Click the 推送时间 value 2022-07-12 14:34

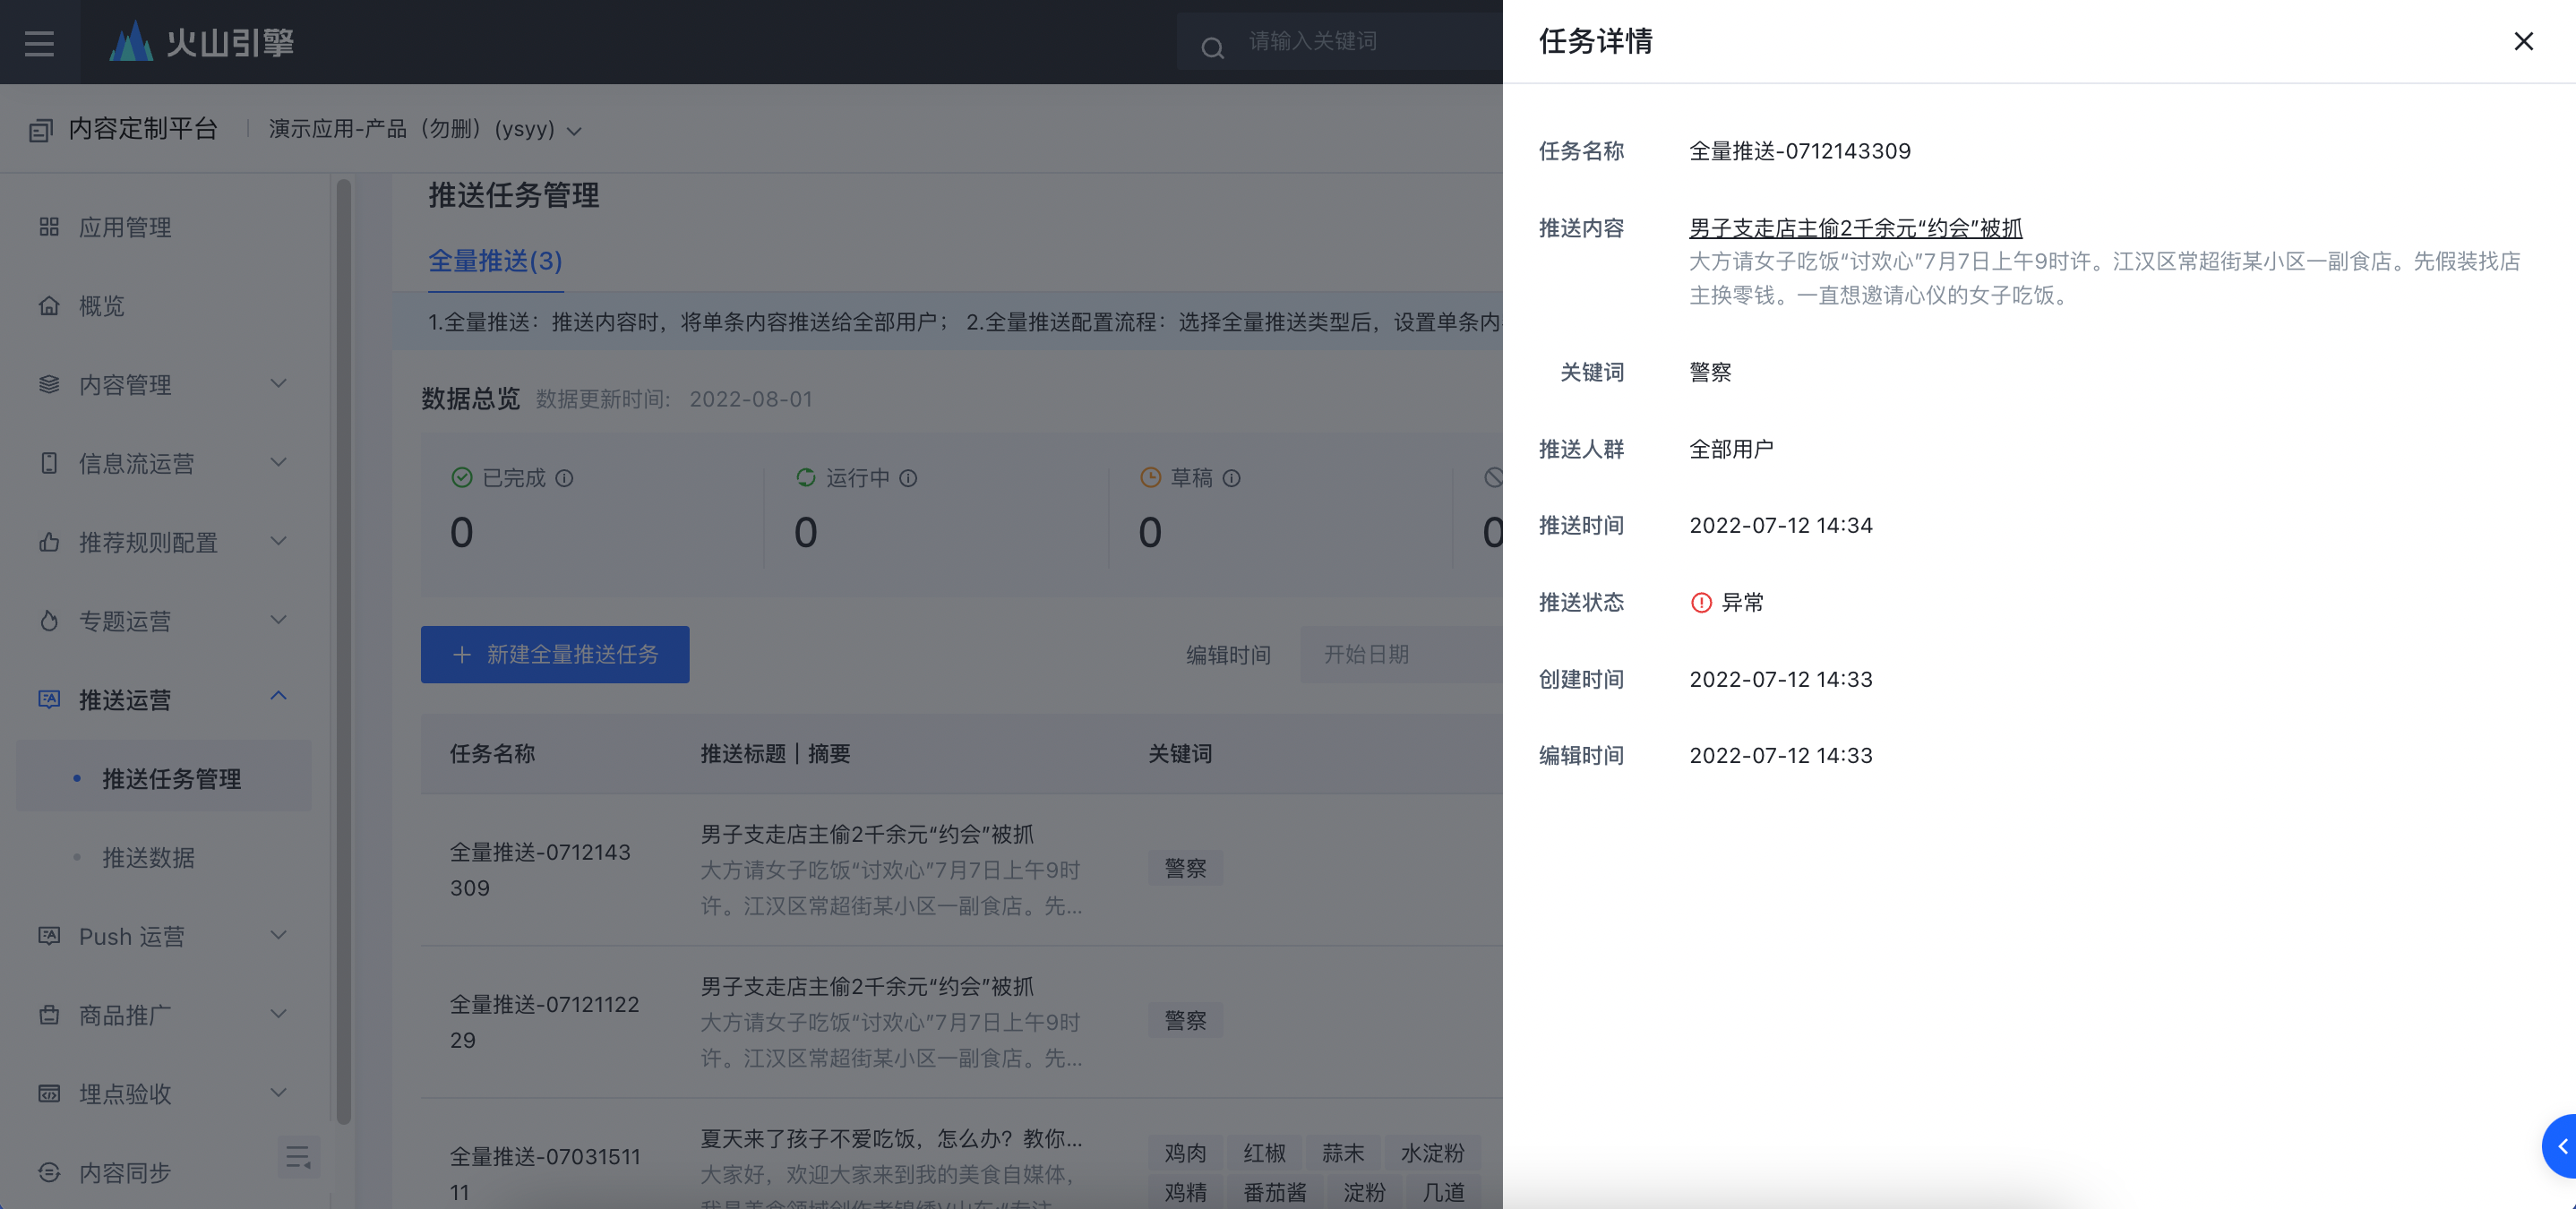point(1781,526)
